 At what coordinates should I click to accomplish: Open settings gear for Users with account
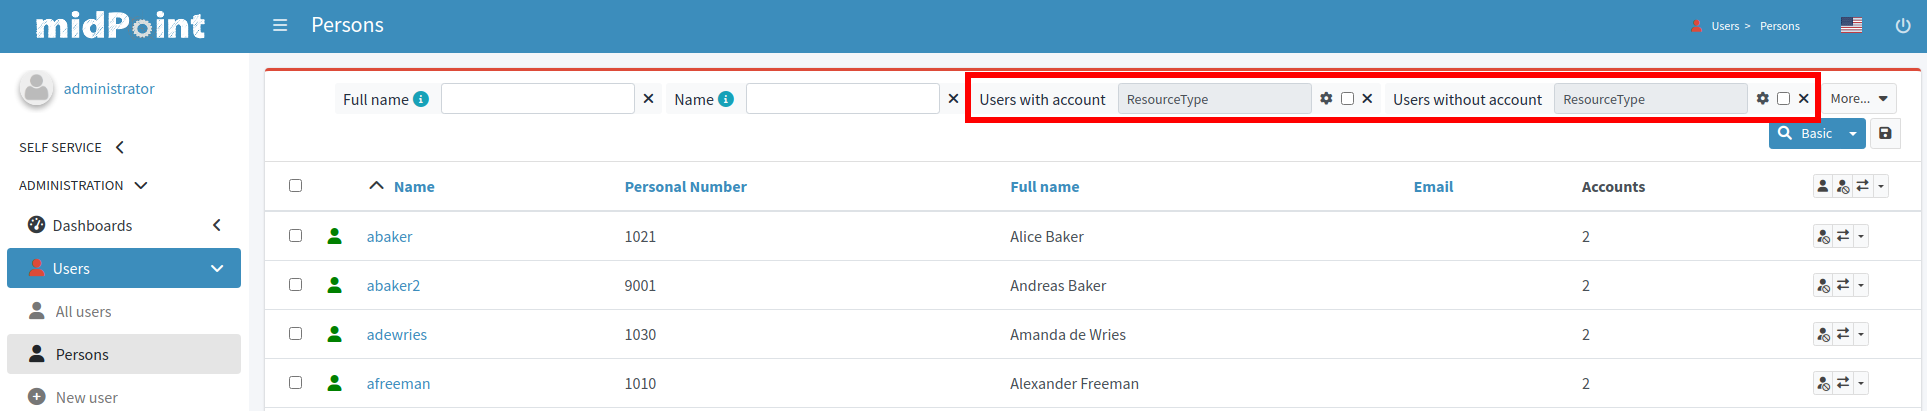pos(1326,99)
